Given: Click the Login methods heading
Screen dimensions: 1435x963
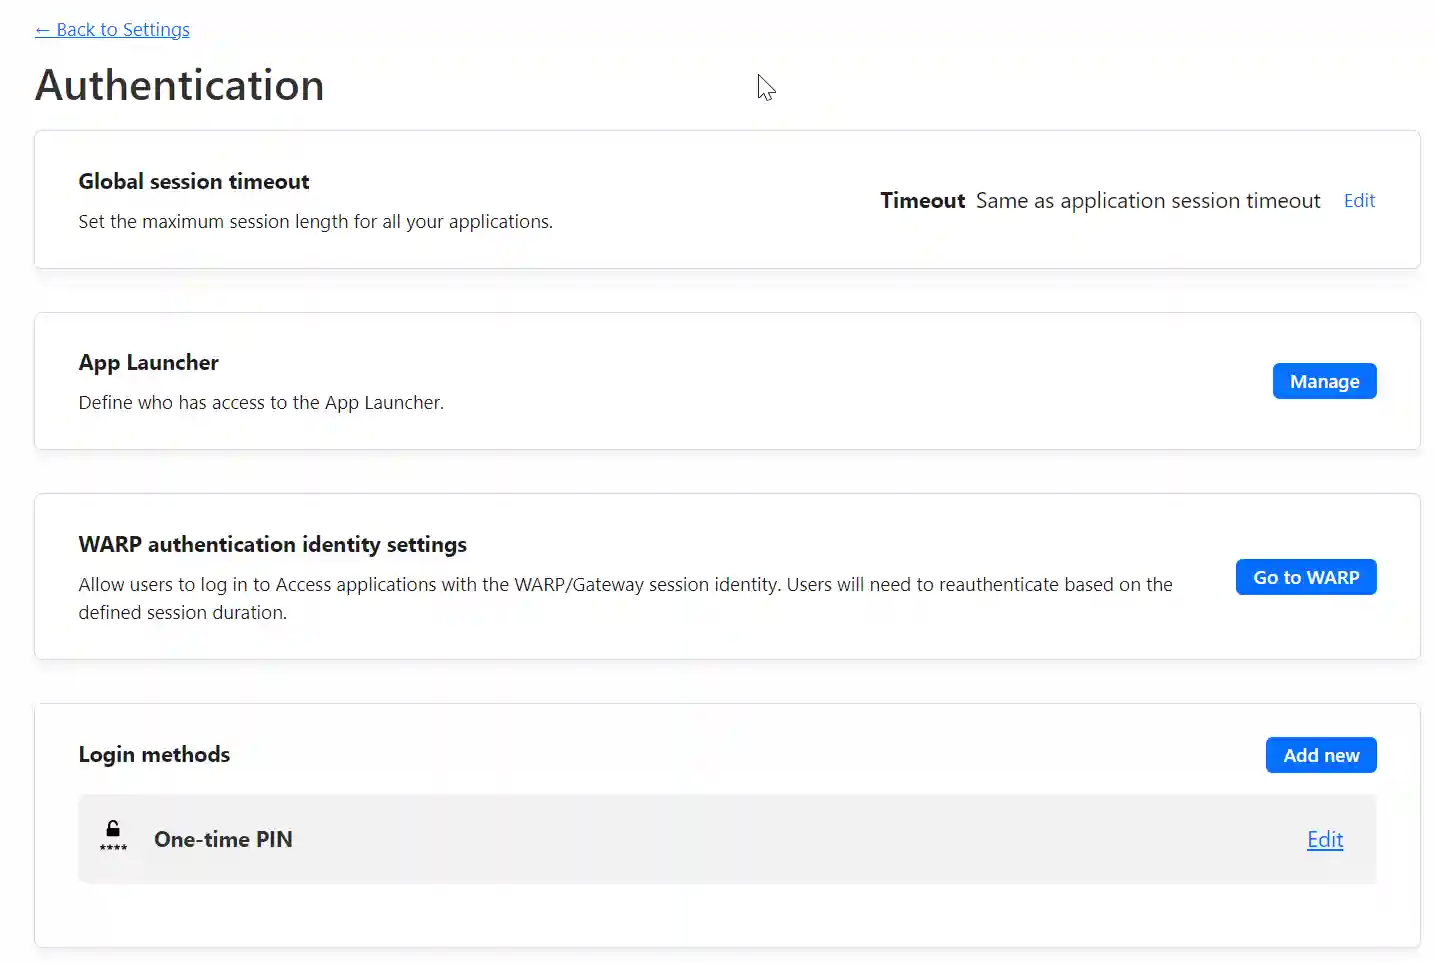Looking at the screenshot, I should 154,754.
